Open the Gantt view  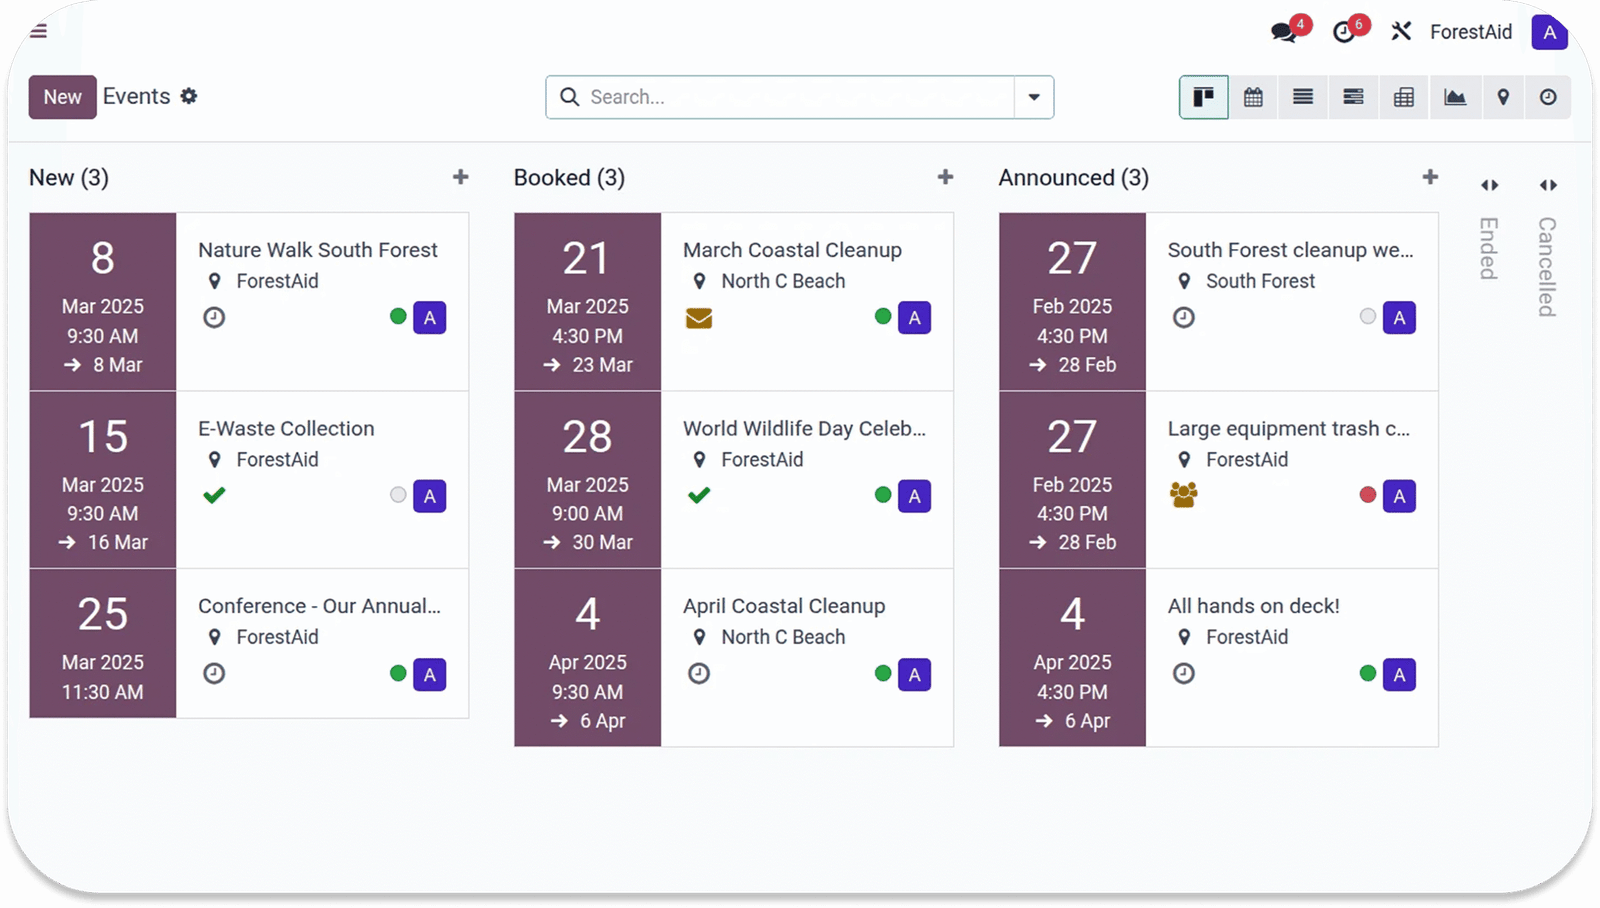pos(1353,97)
